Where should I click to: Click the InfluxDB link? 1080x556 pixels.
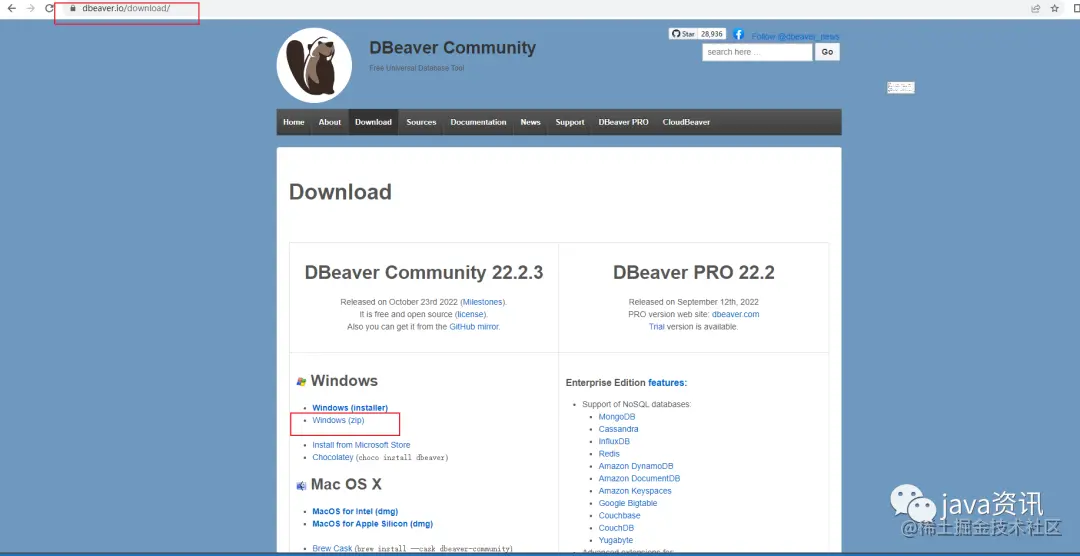click(x=614, y=441)
